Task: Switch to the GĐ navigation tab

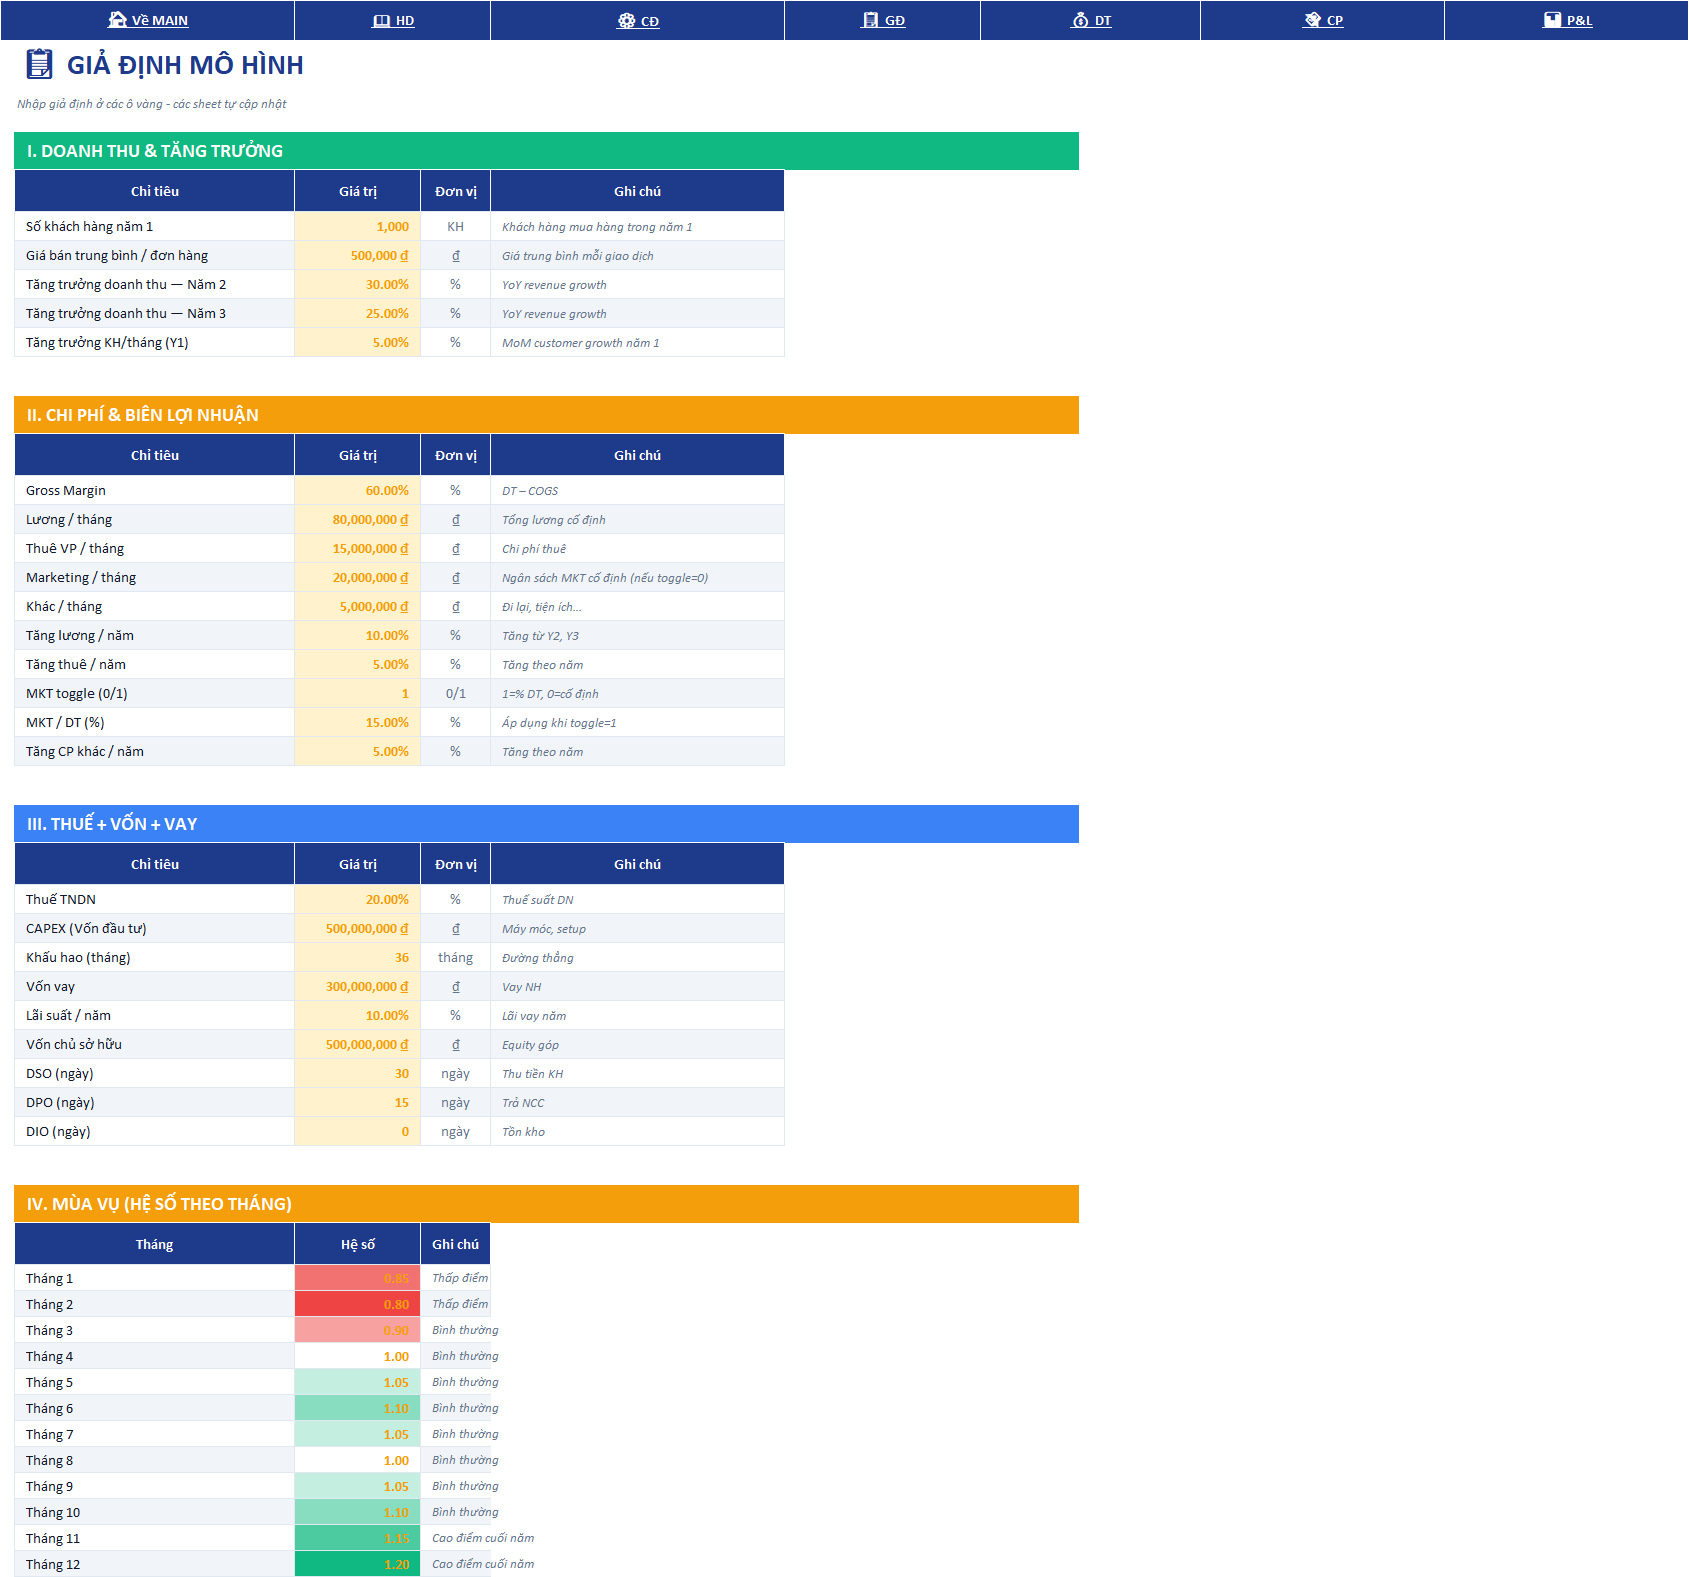Action: point(895,20)
